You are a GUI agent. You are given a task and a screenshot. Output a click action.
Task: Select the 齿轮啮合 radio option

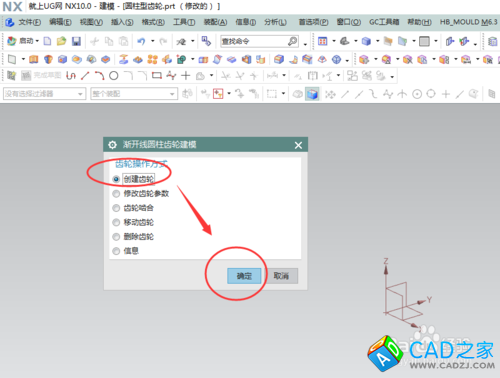(116, 208)
